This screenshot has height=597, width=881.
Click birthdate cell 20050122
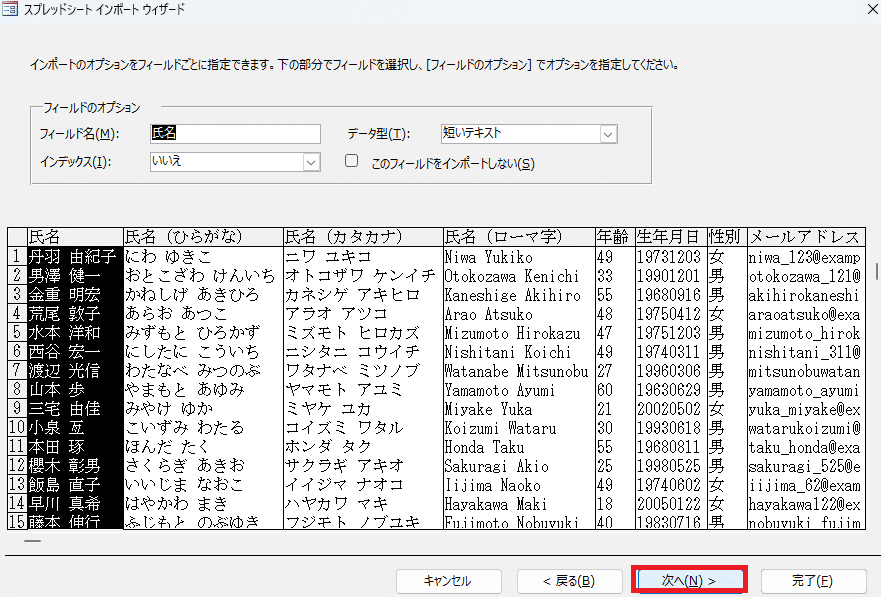click(x=671, y=503)
